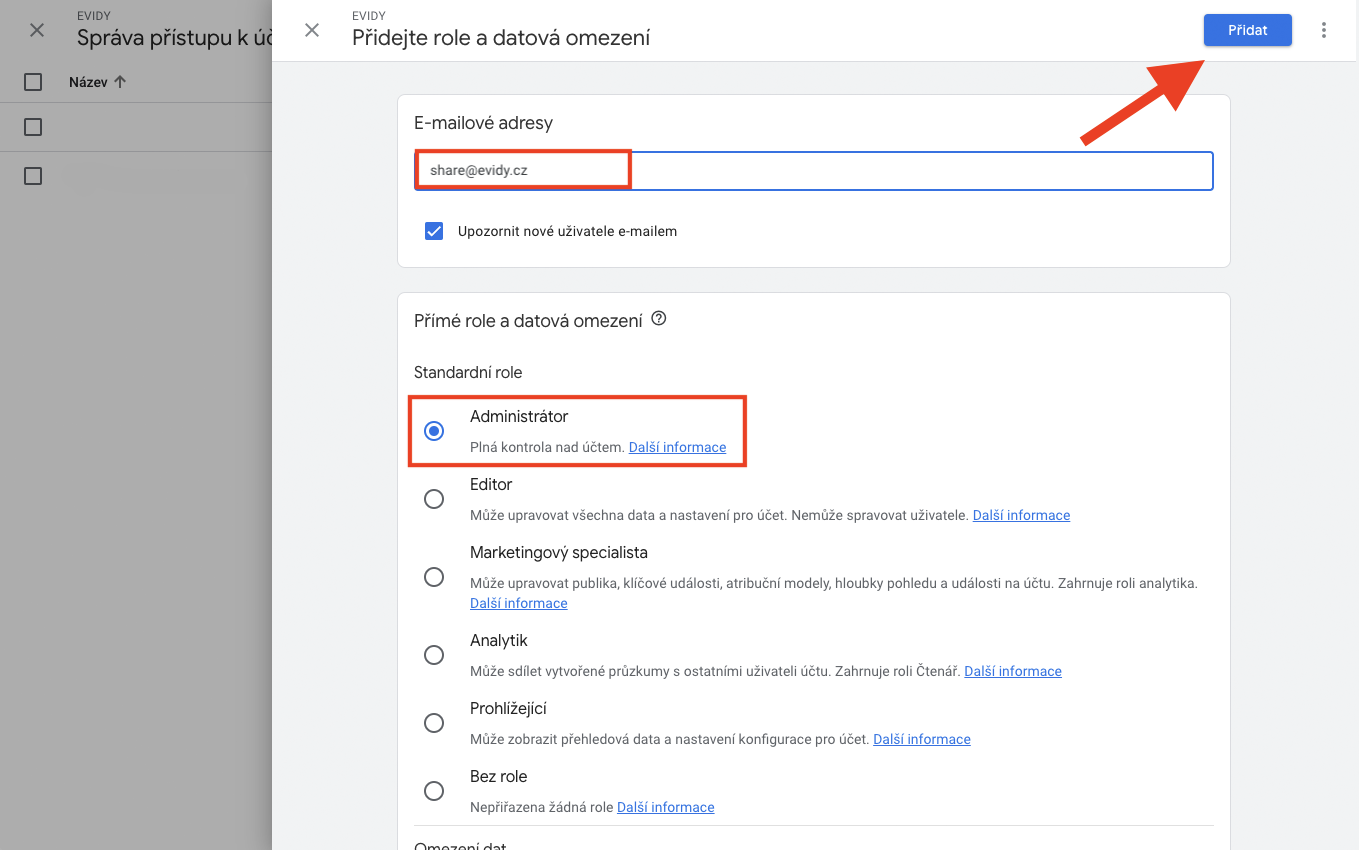Choose the 'Marketingový specialista' role
1359x850 pixels.
point(434,577)
